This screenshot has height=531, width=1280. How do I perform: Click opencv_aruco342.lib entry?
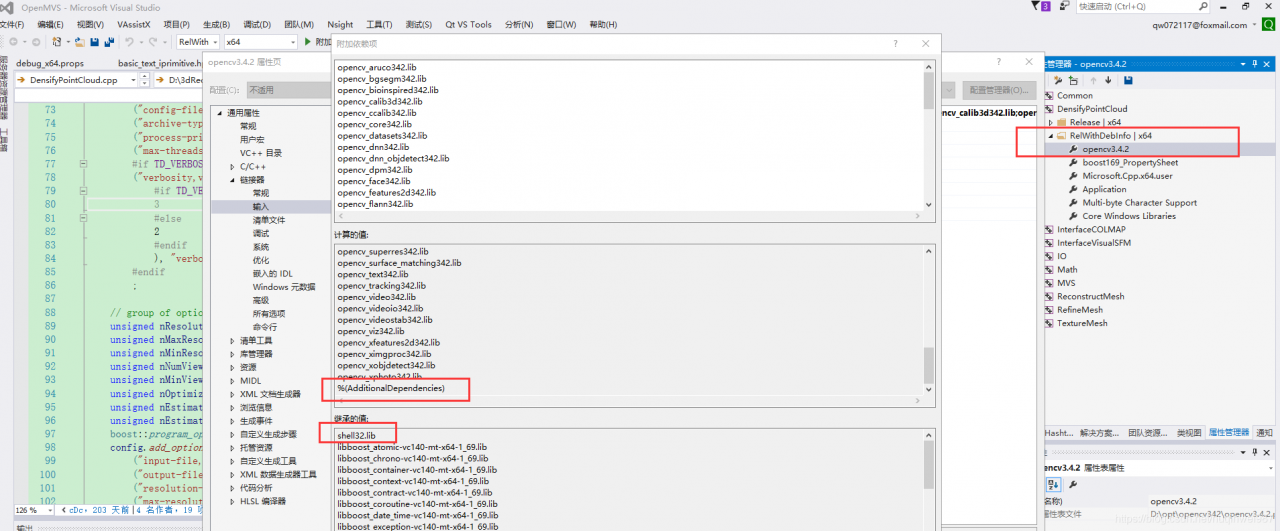[377, 67]
